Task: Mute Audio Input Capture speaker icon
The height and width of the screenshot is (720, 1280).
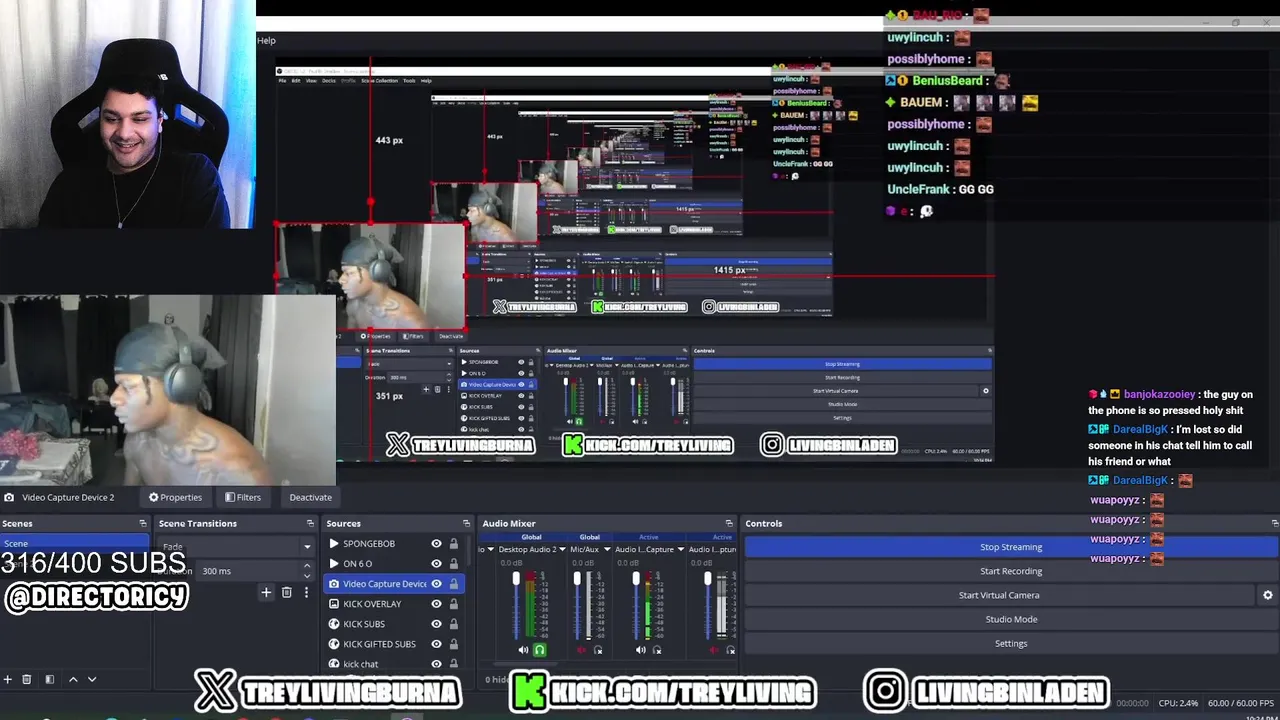Action: tap(640, 650)
